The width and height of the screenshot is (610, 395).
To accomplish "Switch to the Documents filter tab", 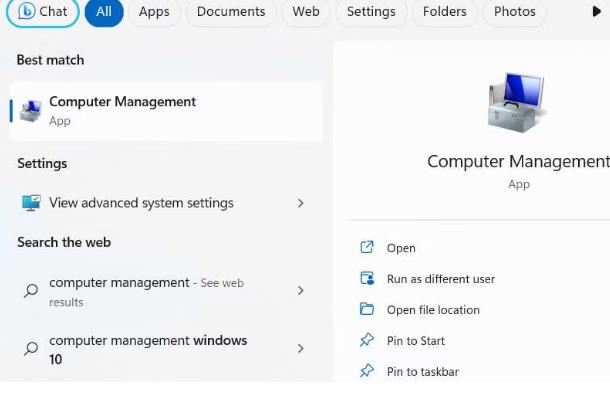I will click(231, 12).
